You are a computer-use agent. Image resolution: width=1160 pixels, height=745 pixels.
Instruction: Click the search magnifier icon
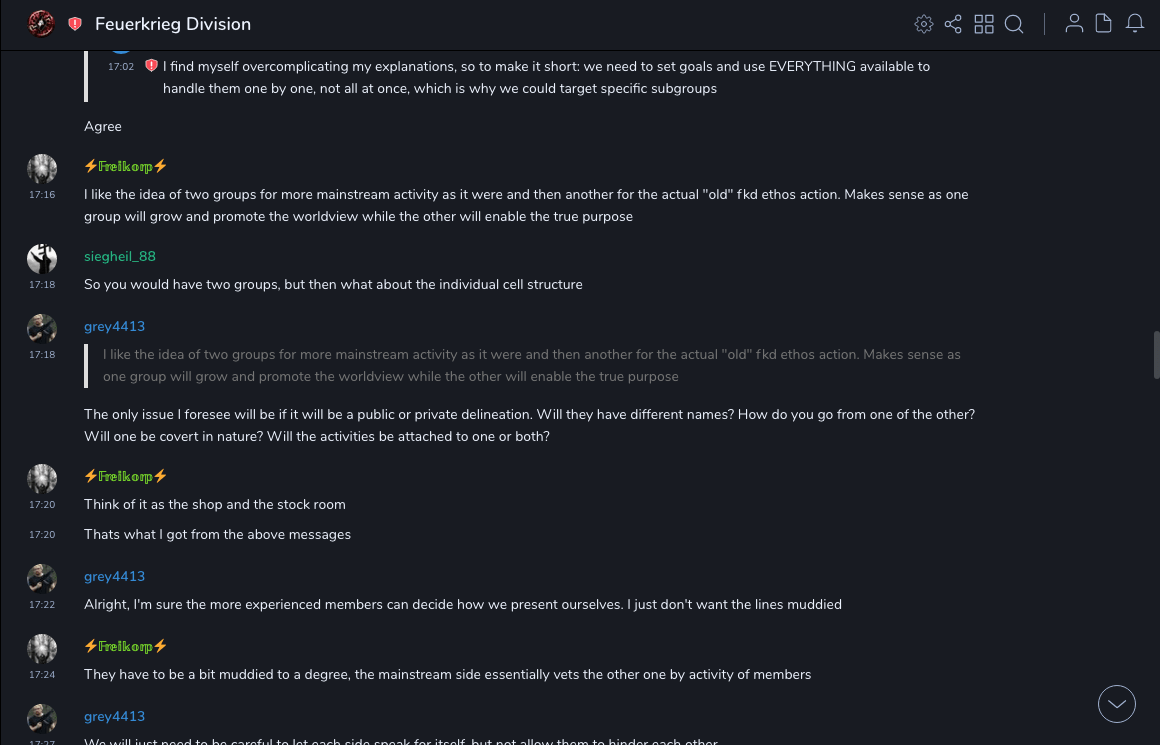click(1014, 24)
